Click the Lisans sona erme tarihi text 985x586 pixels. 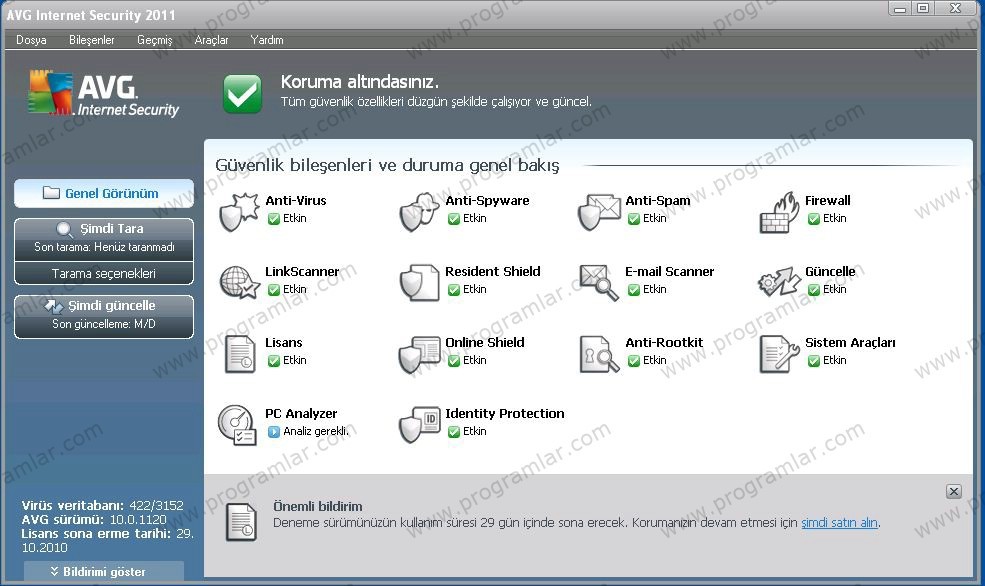pyautogui.click(x=107, y=540)
